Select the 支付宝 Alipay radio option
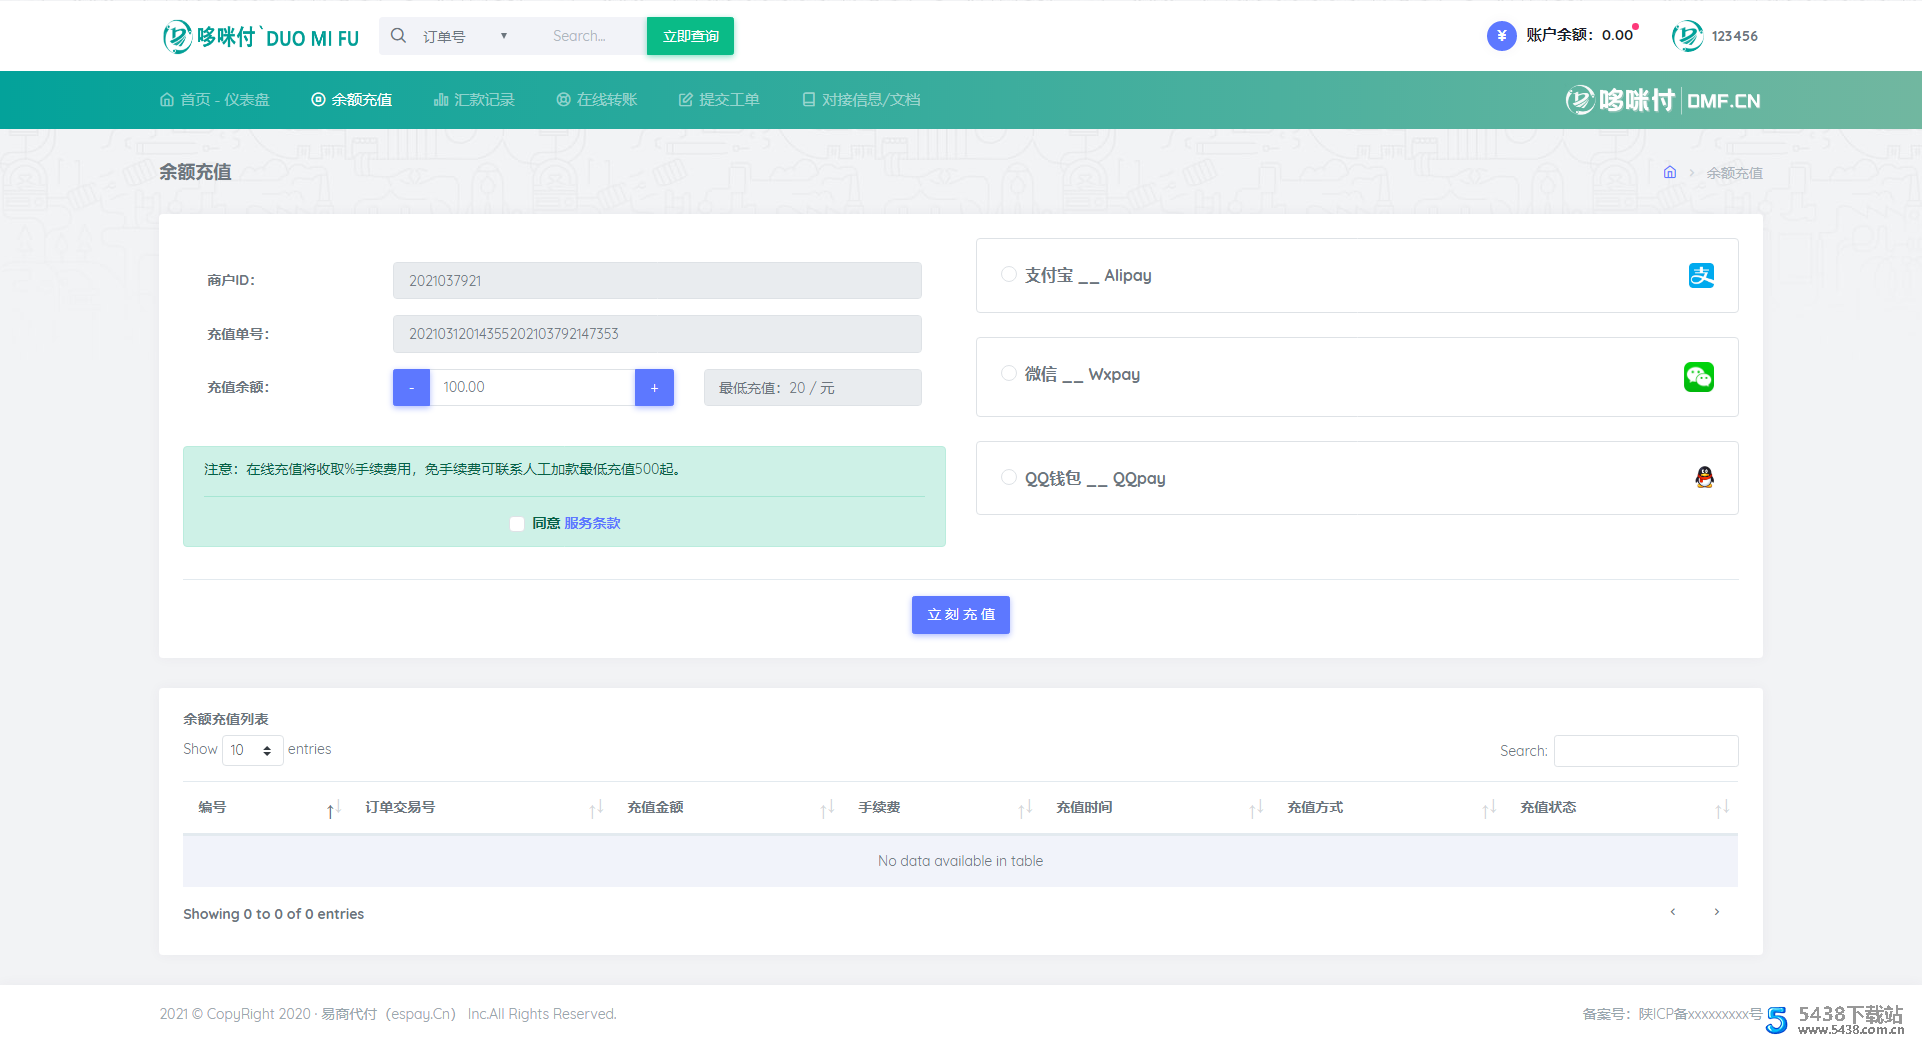 click(x=1008, y=274)
